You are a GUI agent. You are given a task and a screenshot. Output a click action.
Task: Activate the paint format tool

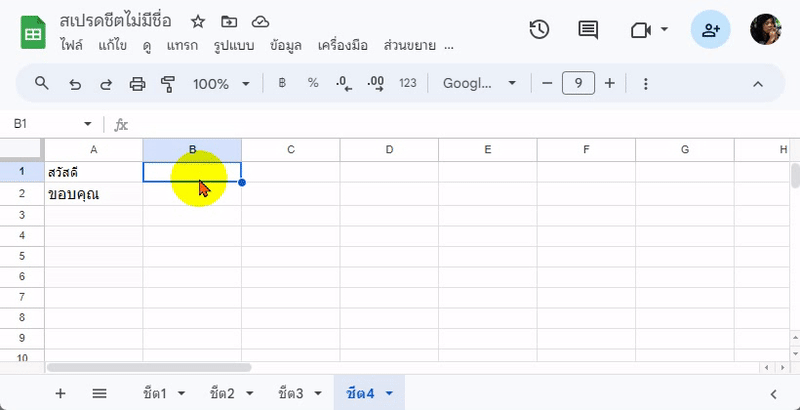click(168, 83)
